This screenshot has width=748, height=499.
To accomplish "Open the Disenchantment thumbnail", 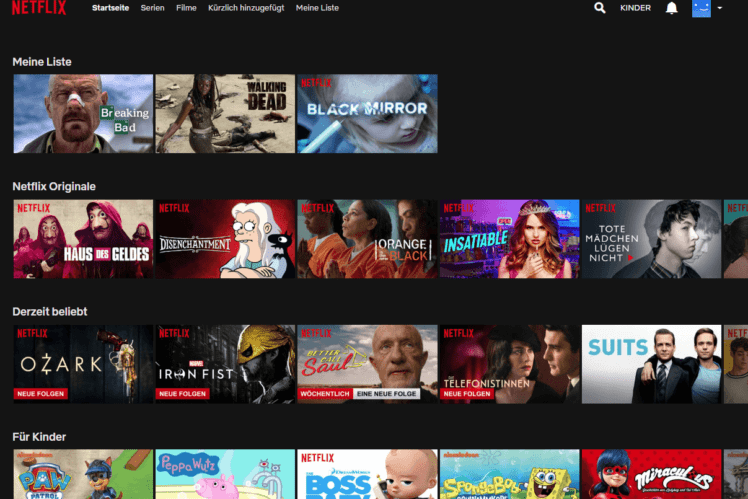I will pyautogui.click(x=225, y=239).
